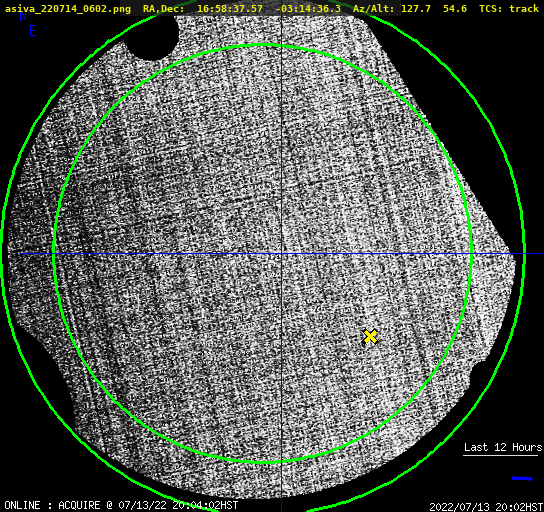Click the 2022/07/13 20:02HST image timestamp
Viewport: 544px width, 512px height.
[486, 507]
